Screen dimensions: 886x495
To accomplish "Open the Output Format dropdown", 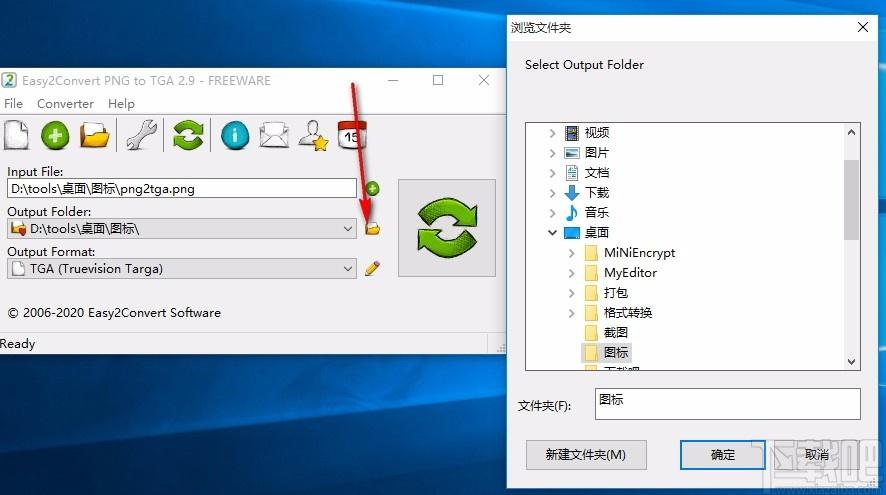I will 348,268.
